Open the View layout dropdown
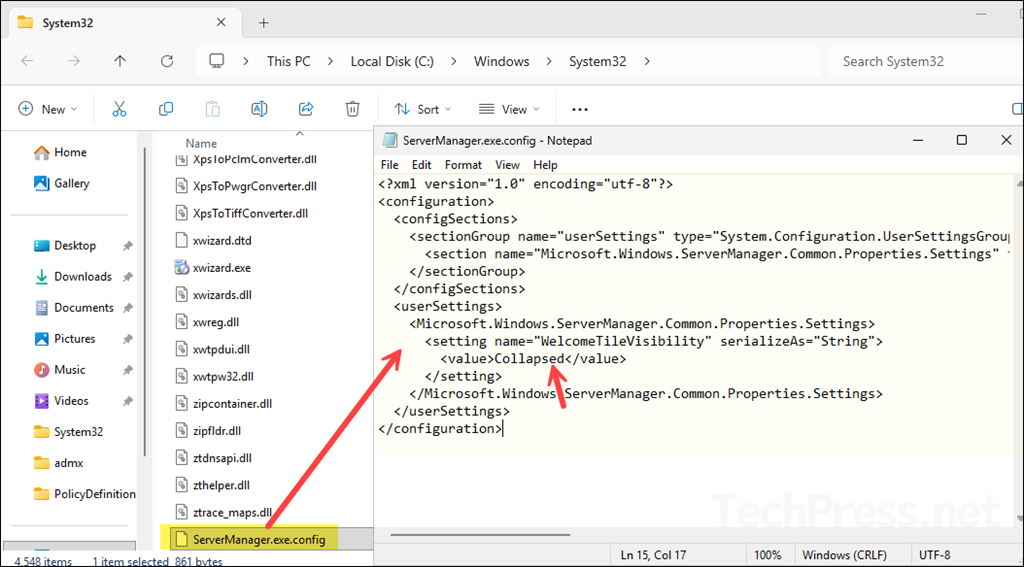Image resolution: width=1024 pixels, height=567 pixels. [509, 109]
